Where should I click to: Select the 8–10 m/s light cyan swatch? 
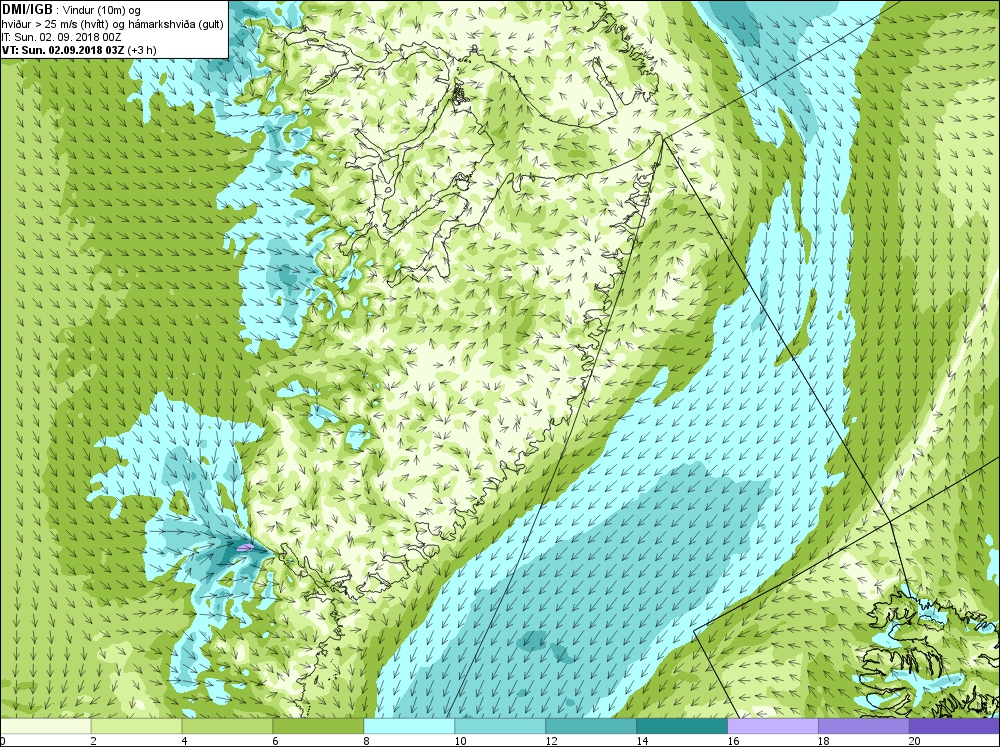pos(409,726)
